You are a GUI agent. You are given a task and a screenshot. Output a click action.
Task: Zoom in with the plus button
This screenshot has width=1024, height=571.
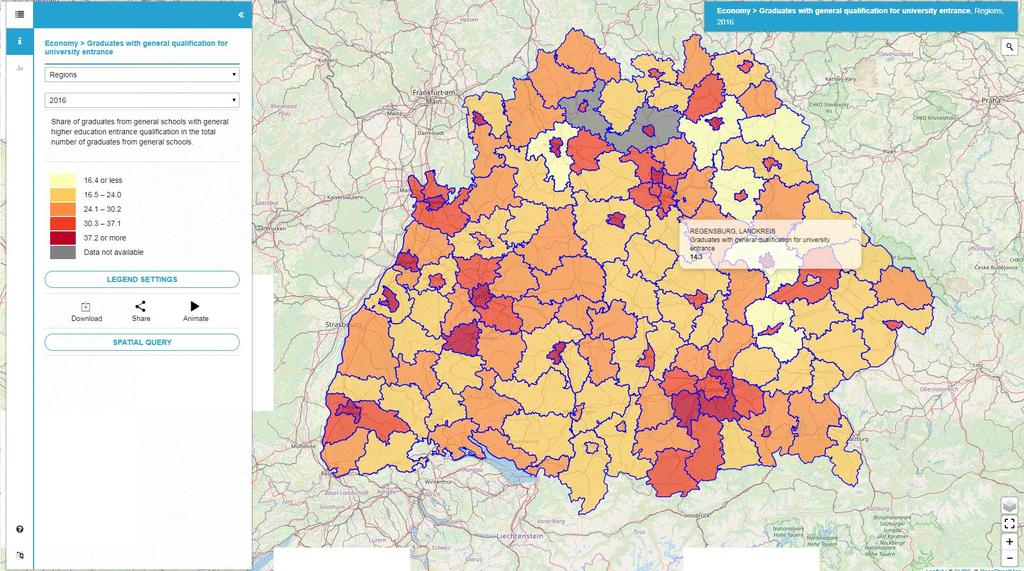(1009, 542)
